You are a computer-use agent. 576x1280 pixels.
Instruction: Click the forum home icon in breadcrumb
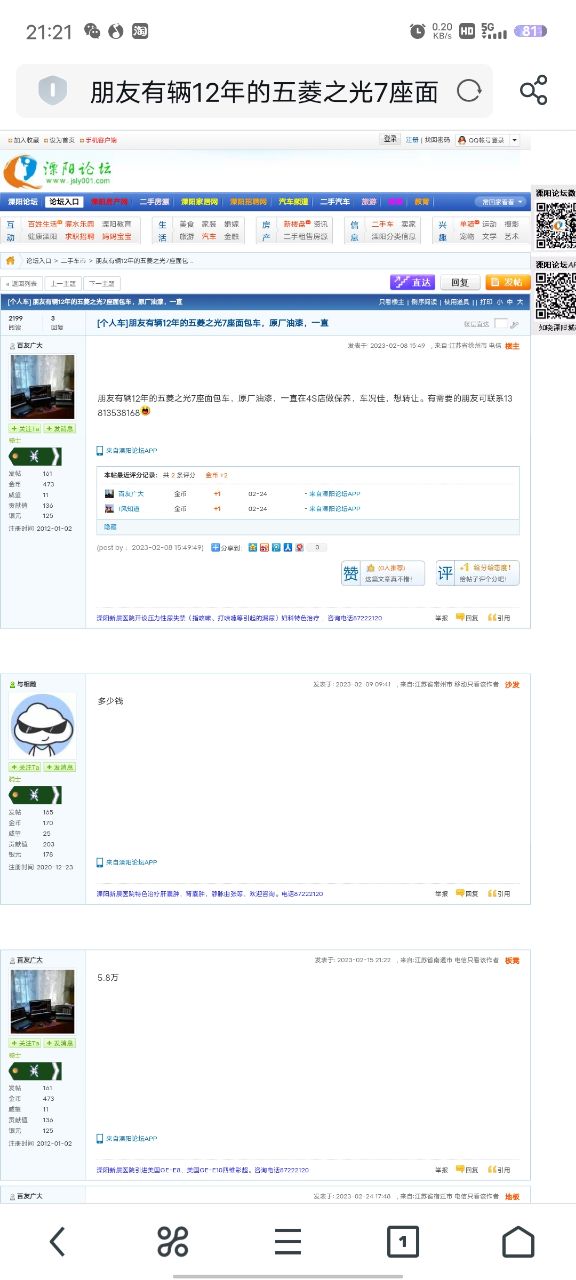click(x=11, y=260)
